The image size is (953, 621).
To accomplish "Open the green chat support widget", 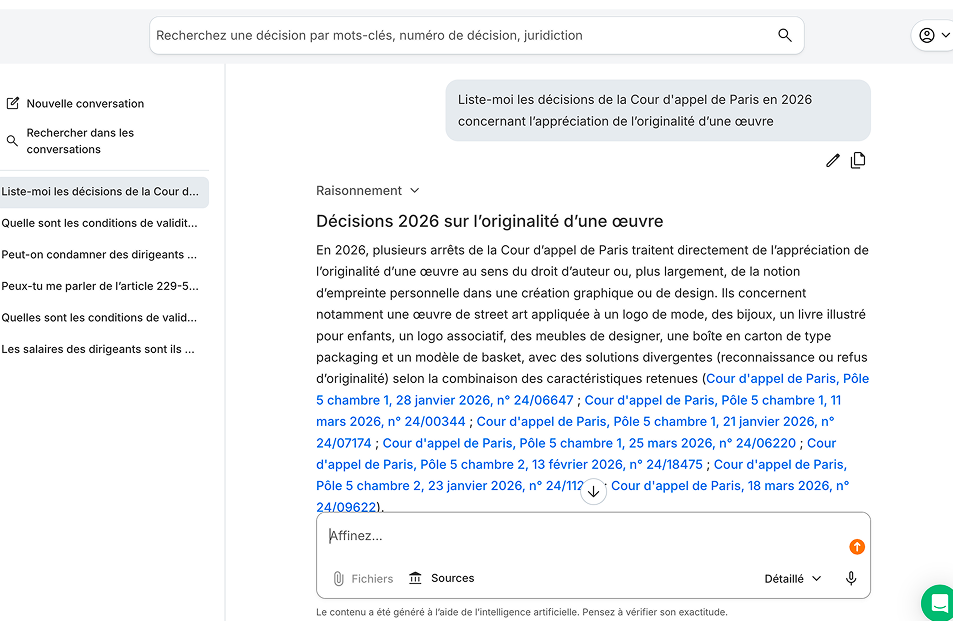I will click(x=939, y=603).
